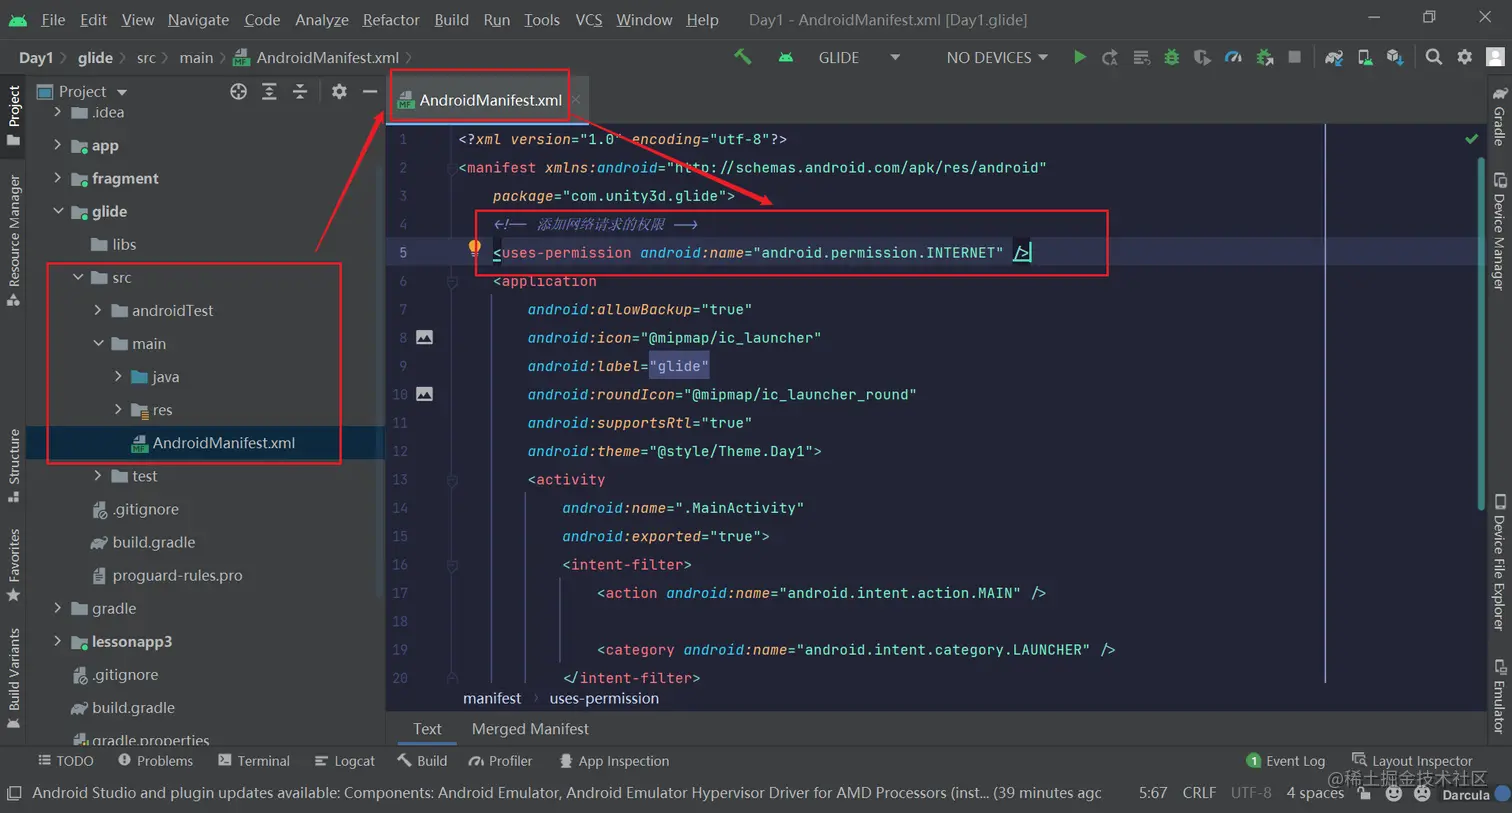Open the right-side Device Manager panel
Screen dimensions: 1512x813
click(x=1499, y=232)
